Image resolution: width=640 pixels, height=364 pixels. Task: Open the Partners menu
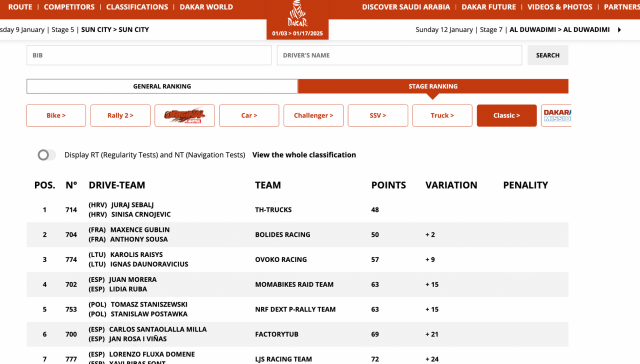click(622, 7)
